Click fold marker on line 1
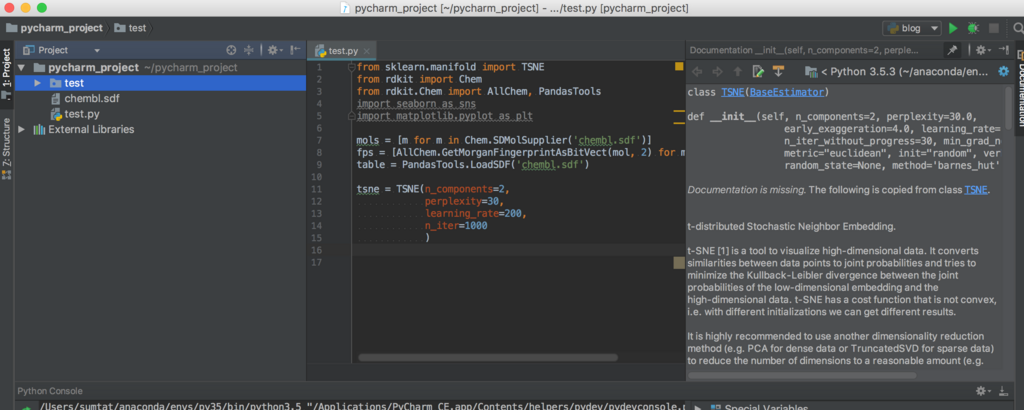Screen dimensions: 1024x410 (351, 67)
